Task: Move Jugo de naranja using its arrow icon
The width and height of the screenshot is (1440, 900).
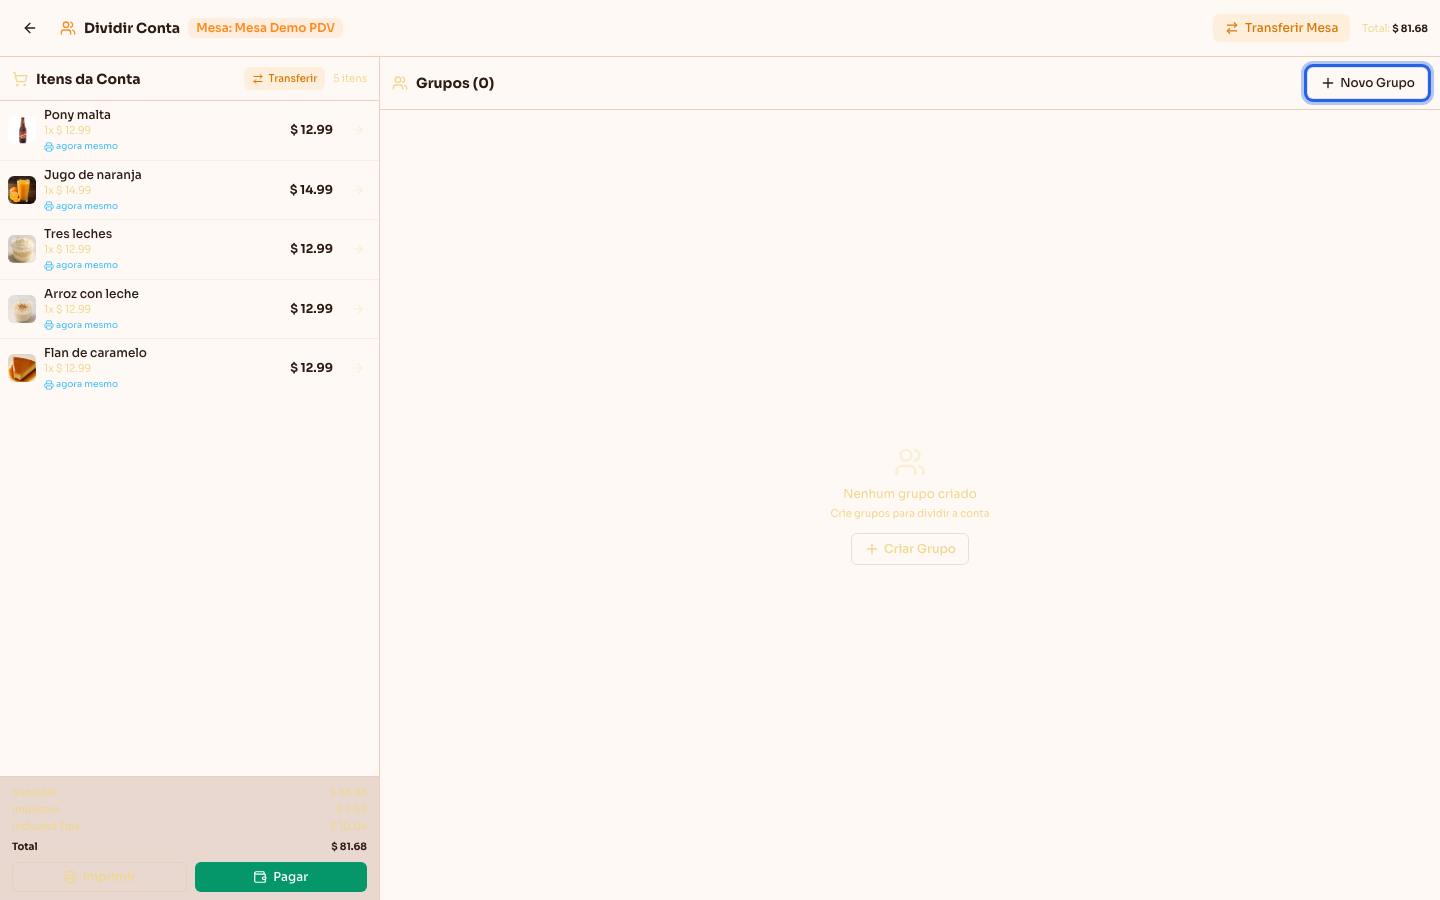Action: coord(358,190)
